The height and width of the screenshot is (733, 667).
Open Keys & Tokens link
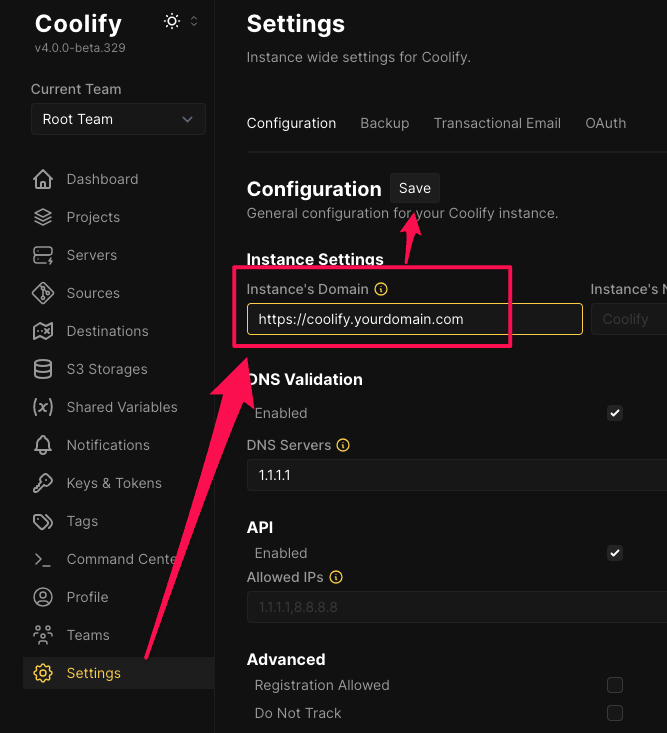(x=114, y=483)
